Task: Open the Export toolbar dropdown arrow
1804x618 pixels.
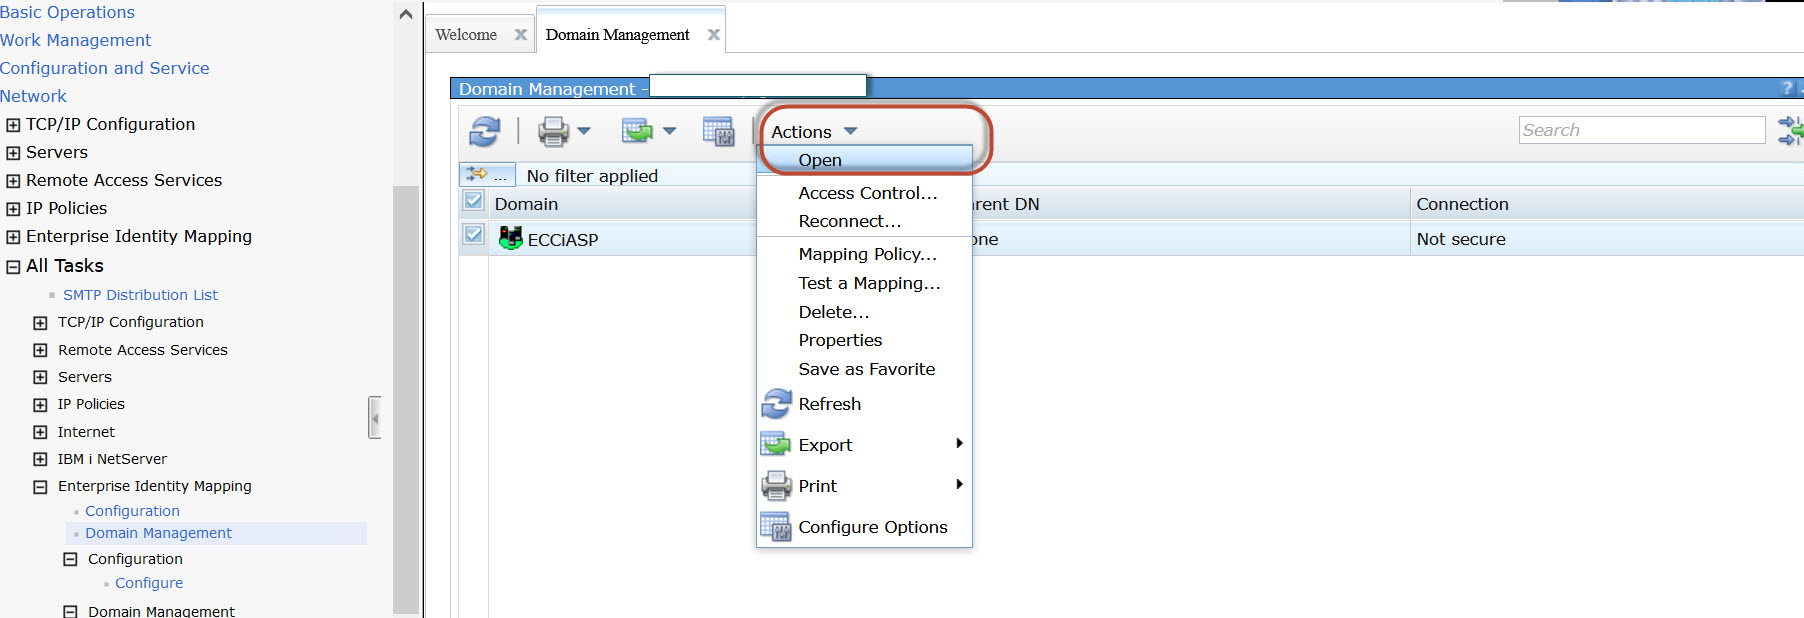Action: (669, 131)
